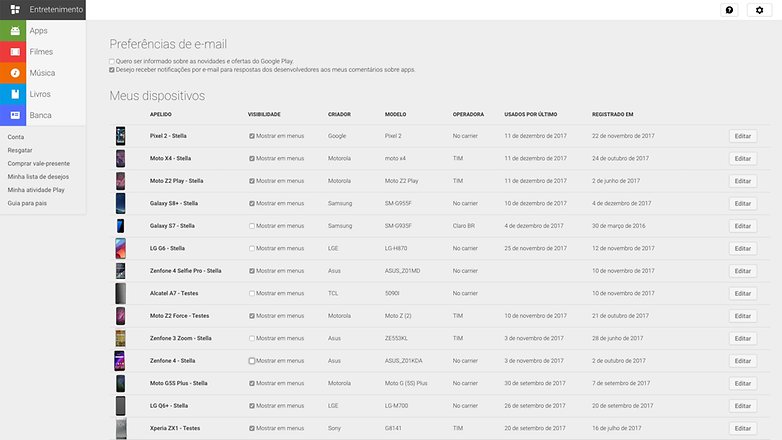Click Editar for LG G6 - Stella
Viewport: 782px width, 440px height.
pos(743,248)
